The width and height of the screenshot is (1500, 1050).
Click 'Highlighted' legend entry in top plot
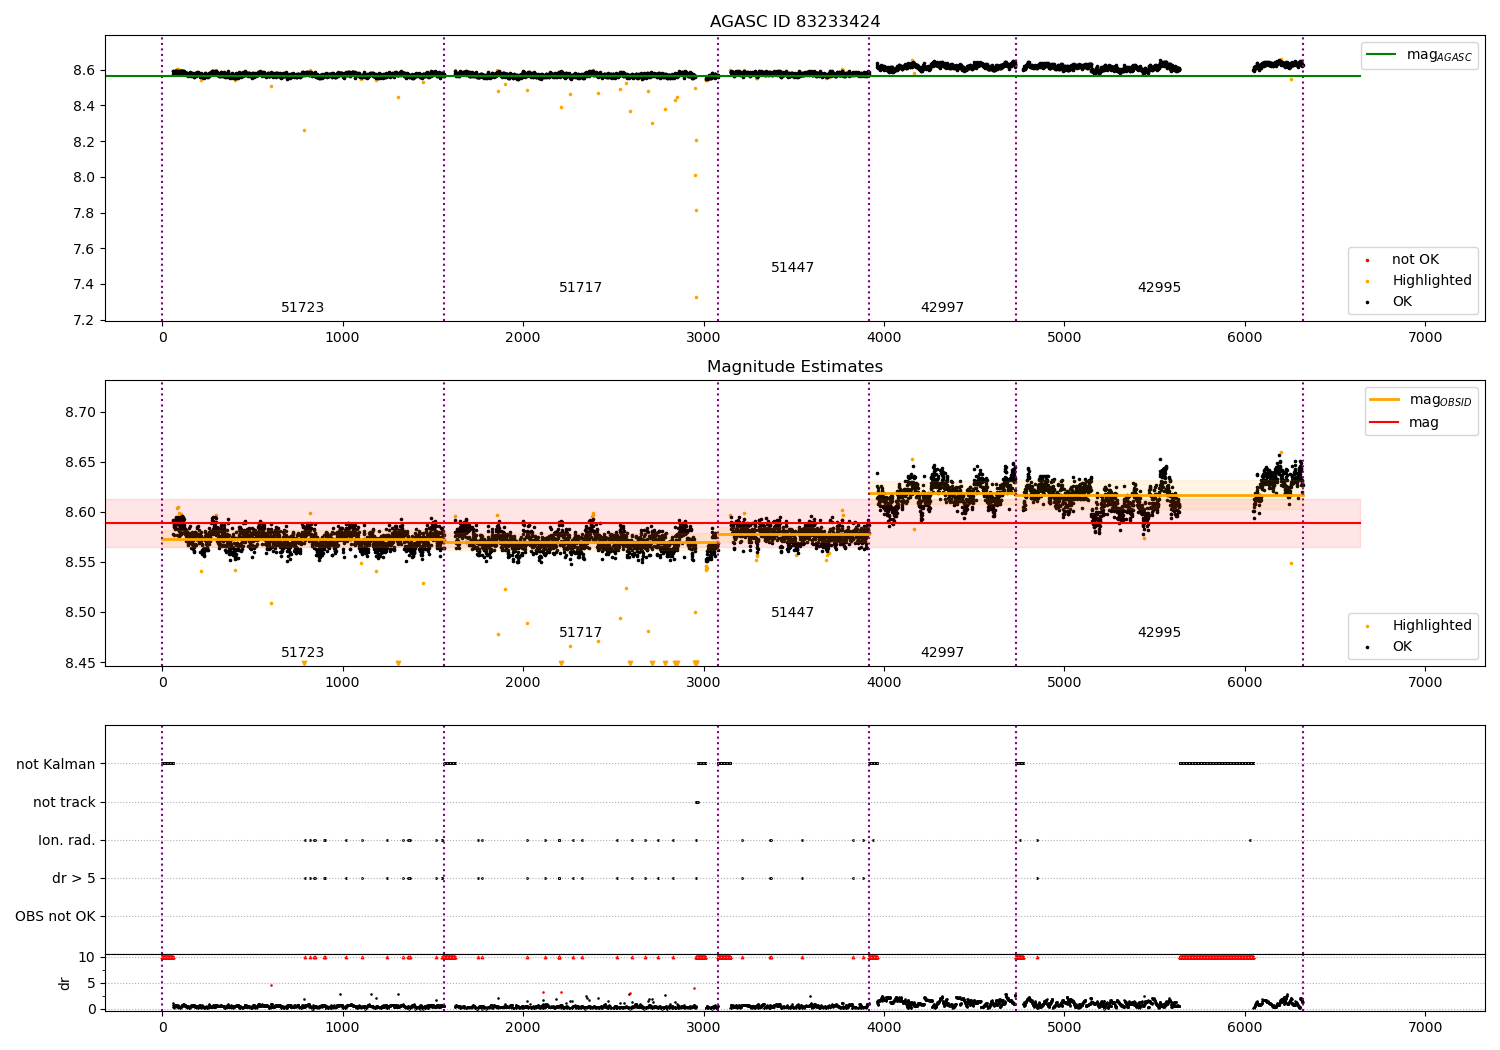pyautogui.click(x=1418, y=281)
